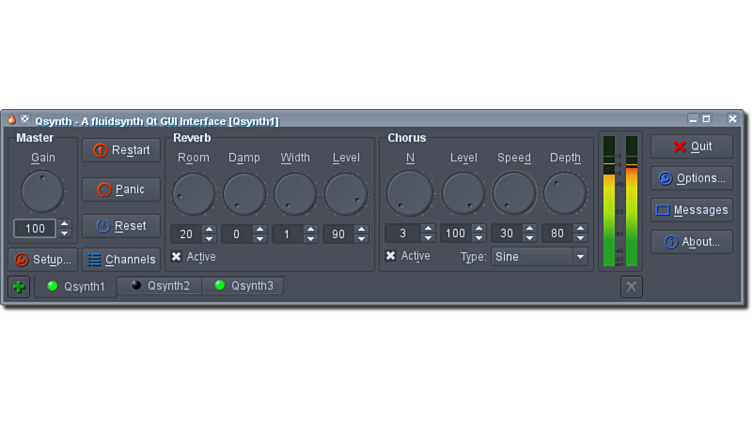Open the About dialog
Viewport: 752px width, 423px height.
pyautogui.click(x=691, y=242)
